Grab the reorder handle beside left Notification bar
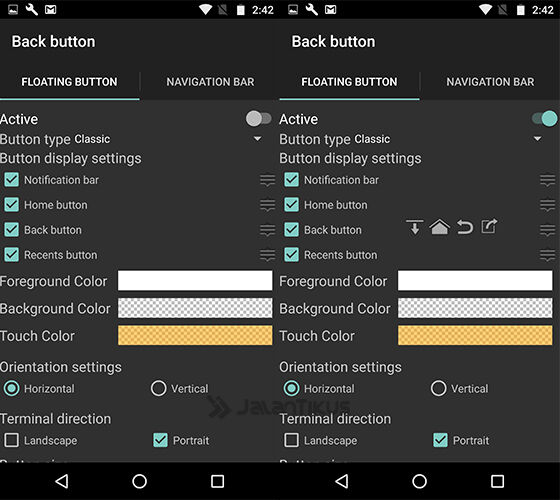560x500 pixels. pyautogui.click(x=268, y=180)
